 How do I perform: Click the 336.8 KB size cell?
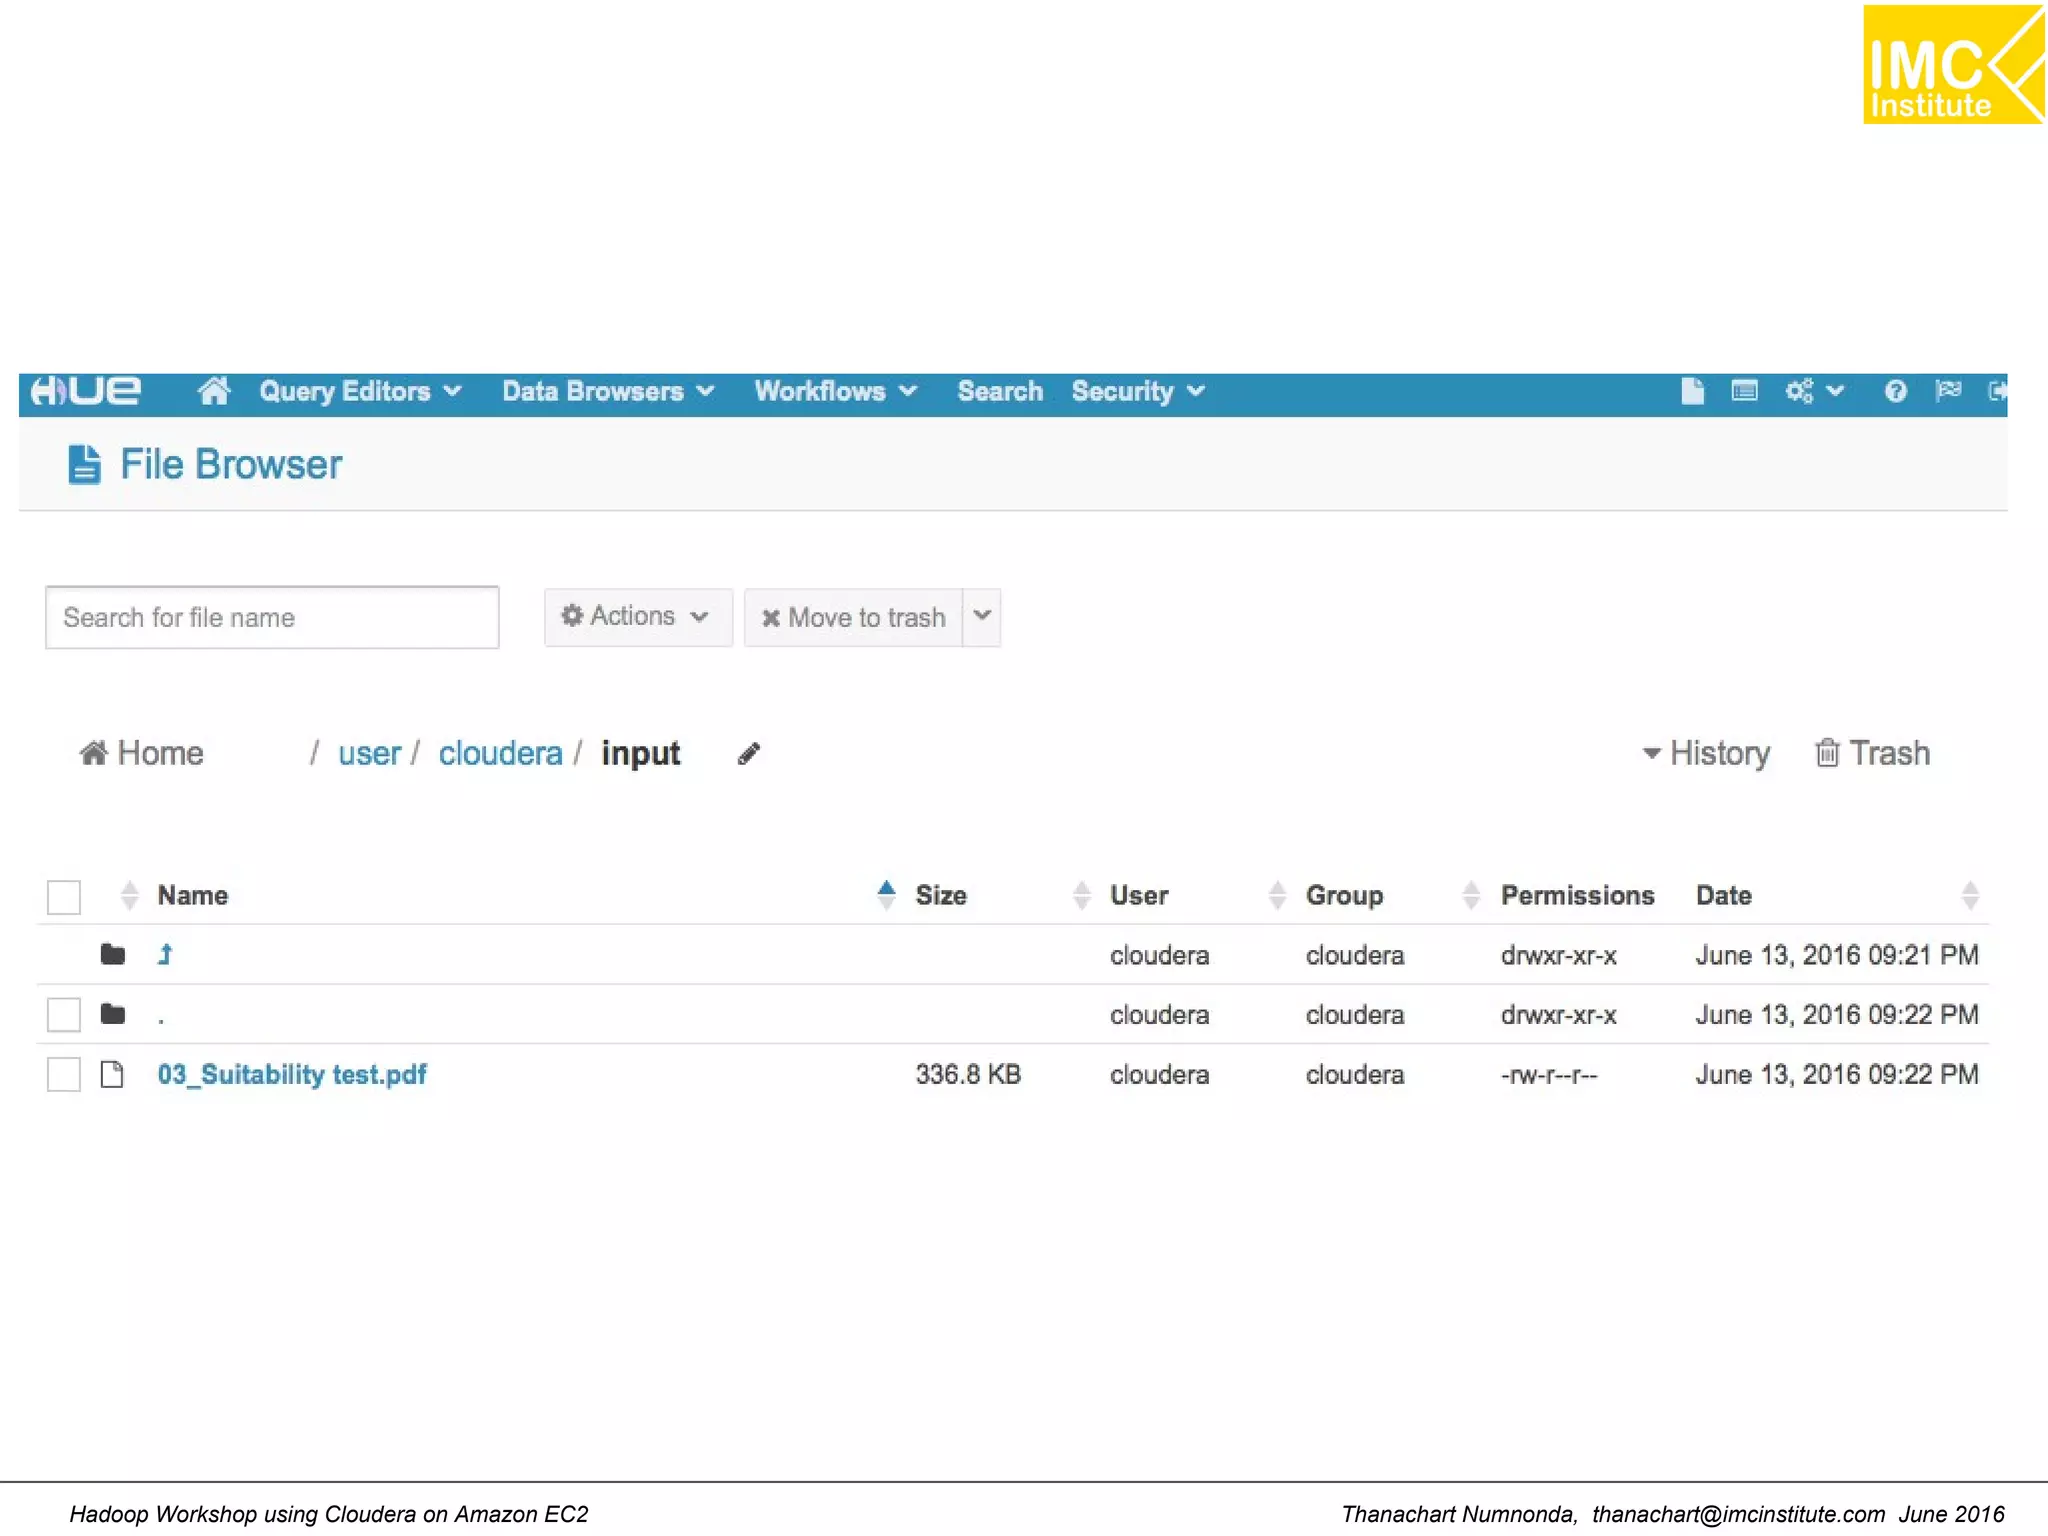coord(968,1074)
